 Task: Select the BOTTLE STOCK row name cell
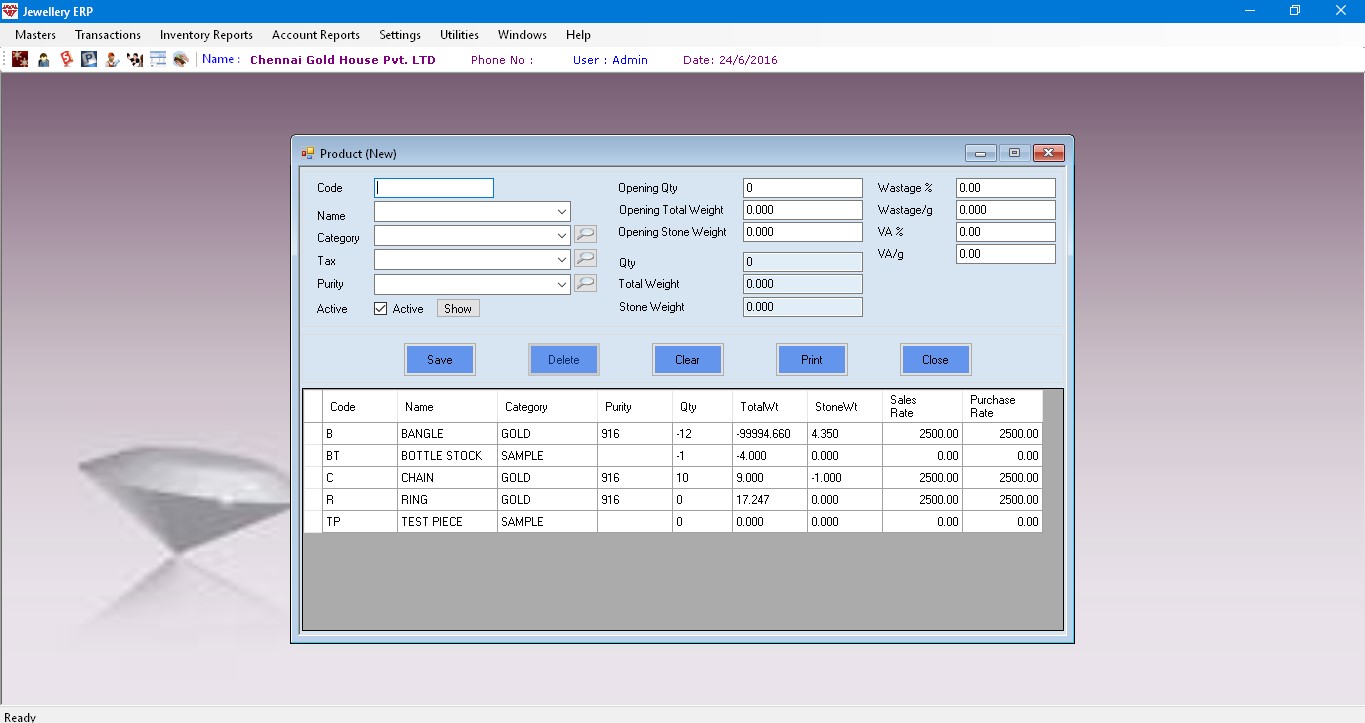pyautogui.click(x=447, y=456)
